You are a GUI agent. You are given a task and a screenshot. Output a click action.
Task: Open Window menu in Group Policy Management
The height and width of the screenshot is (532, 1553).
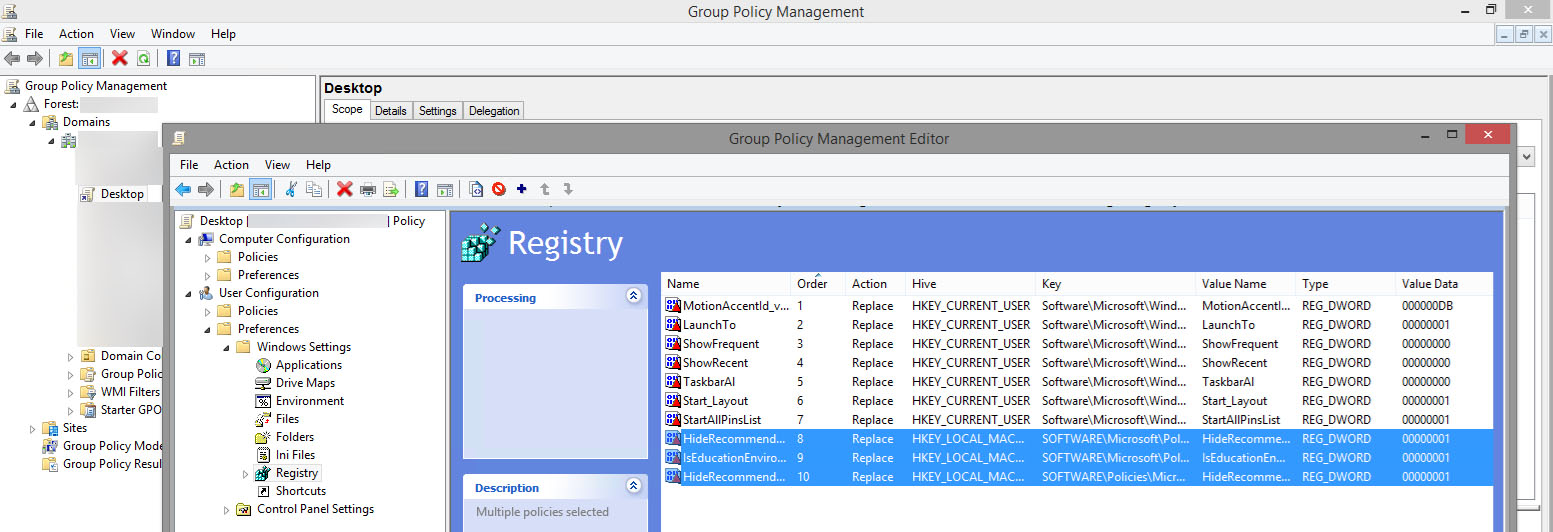[172, 34]
